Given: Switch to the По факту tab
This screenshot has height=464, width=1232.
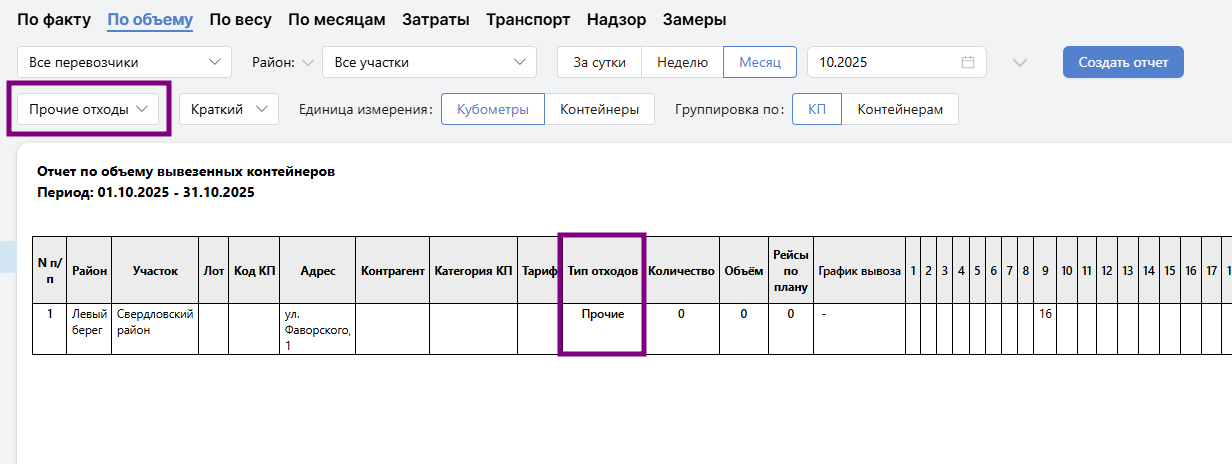Looking at the screenshot, I should (x=54, y=19).
